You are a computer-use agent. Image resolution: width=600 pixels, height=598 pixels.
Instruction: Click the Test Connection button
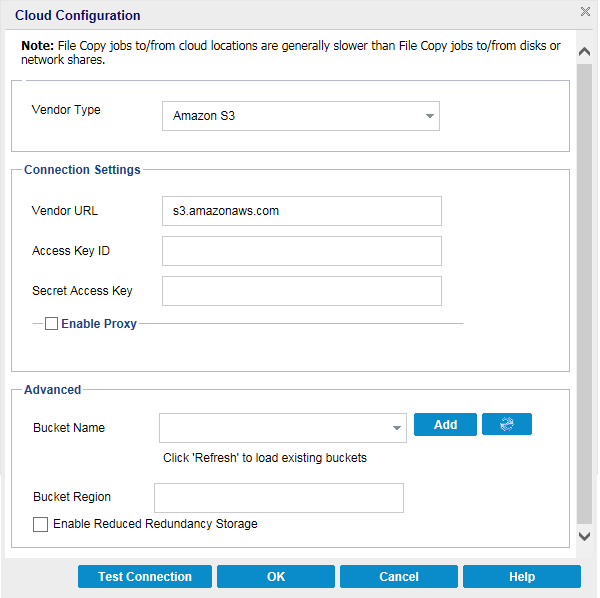point(145,577)
